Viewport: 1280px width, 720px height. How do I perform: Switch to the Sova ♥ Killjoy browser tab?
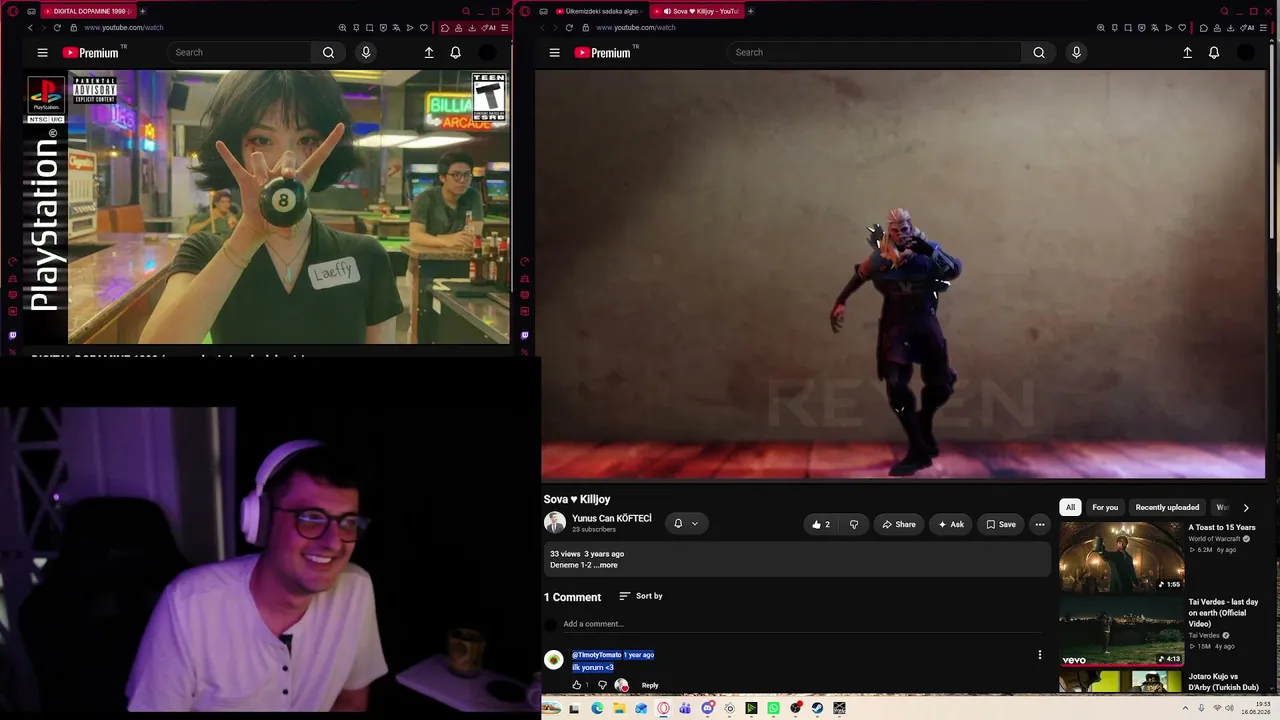pos(699,11)
